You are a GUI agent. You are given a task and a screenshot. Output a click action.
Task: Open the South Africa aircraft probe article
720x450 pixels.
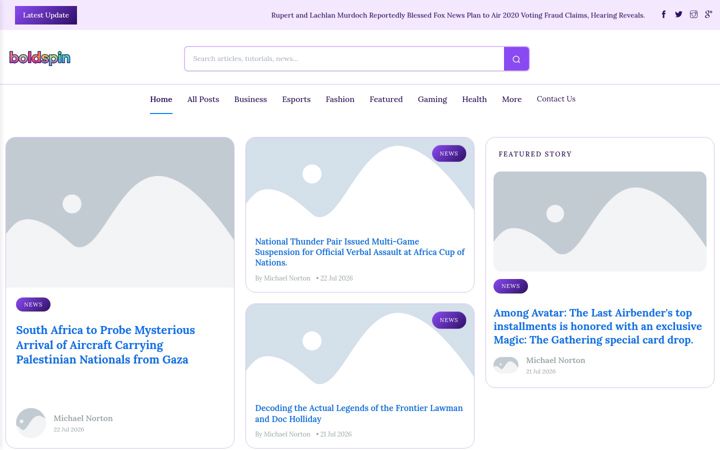(106, 345)
